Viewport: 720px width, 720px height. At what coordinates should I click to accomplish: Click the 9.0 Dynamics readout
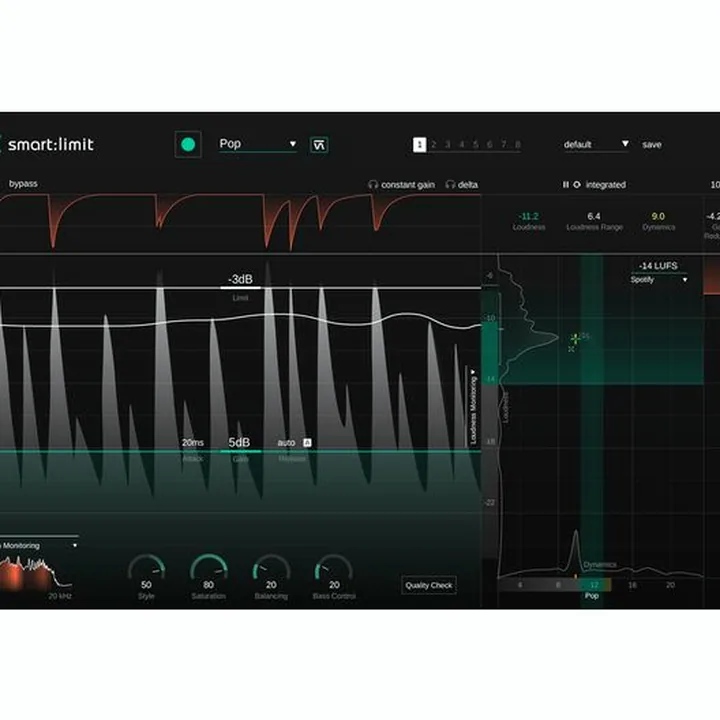click(658, 216)
